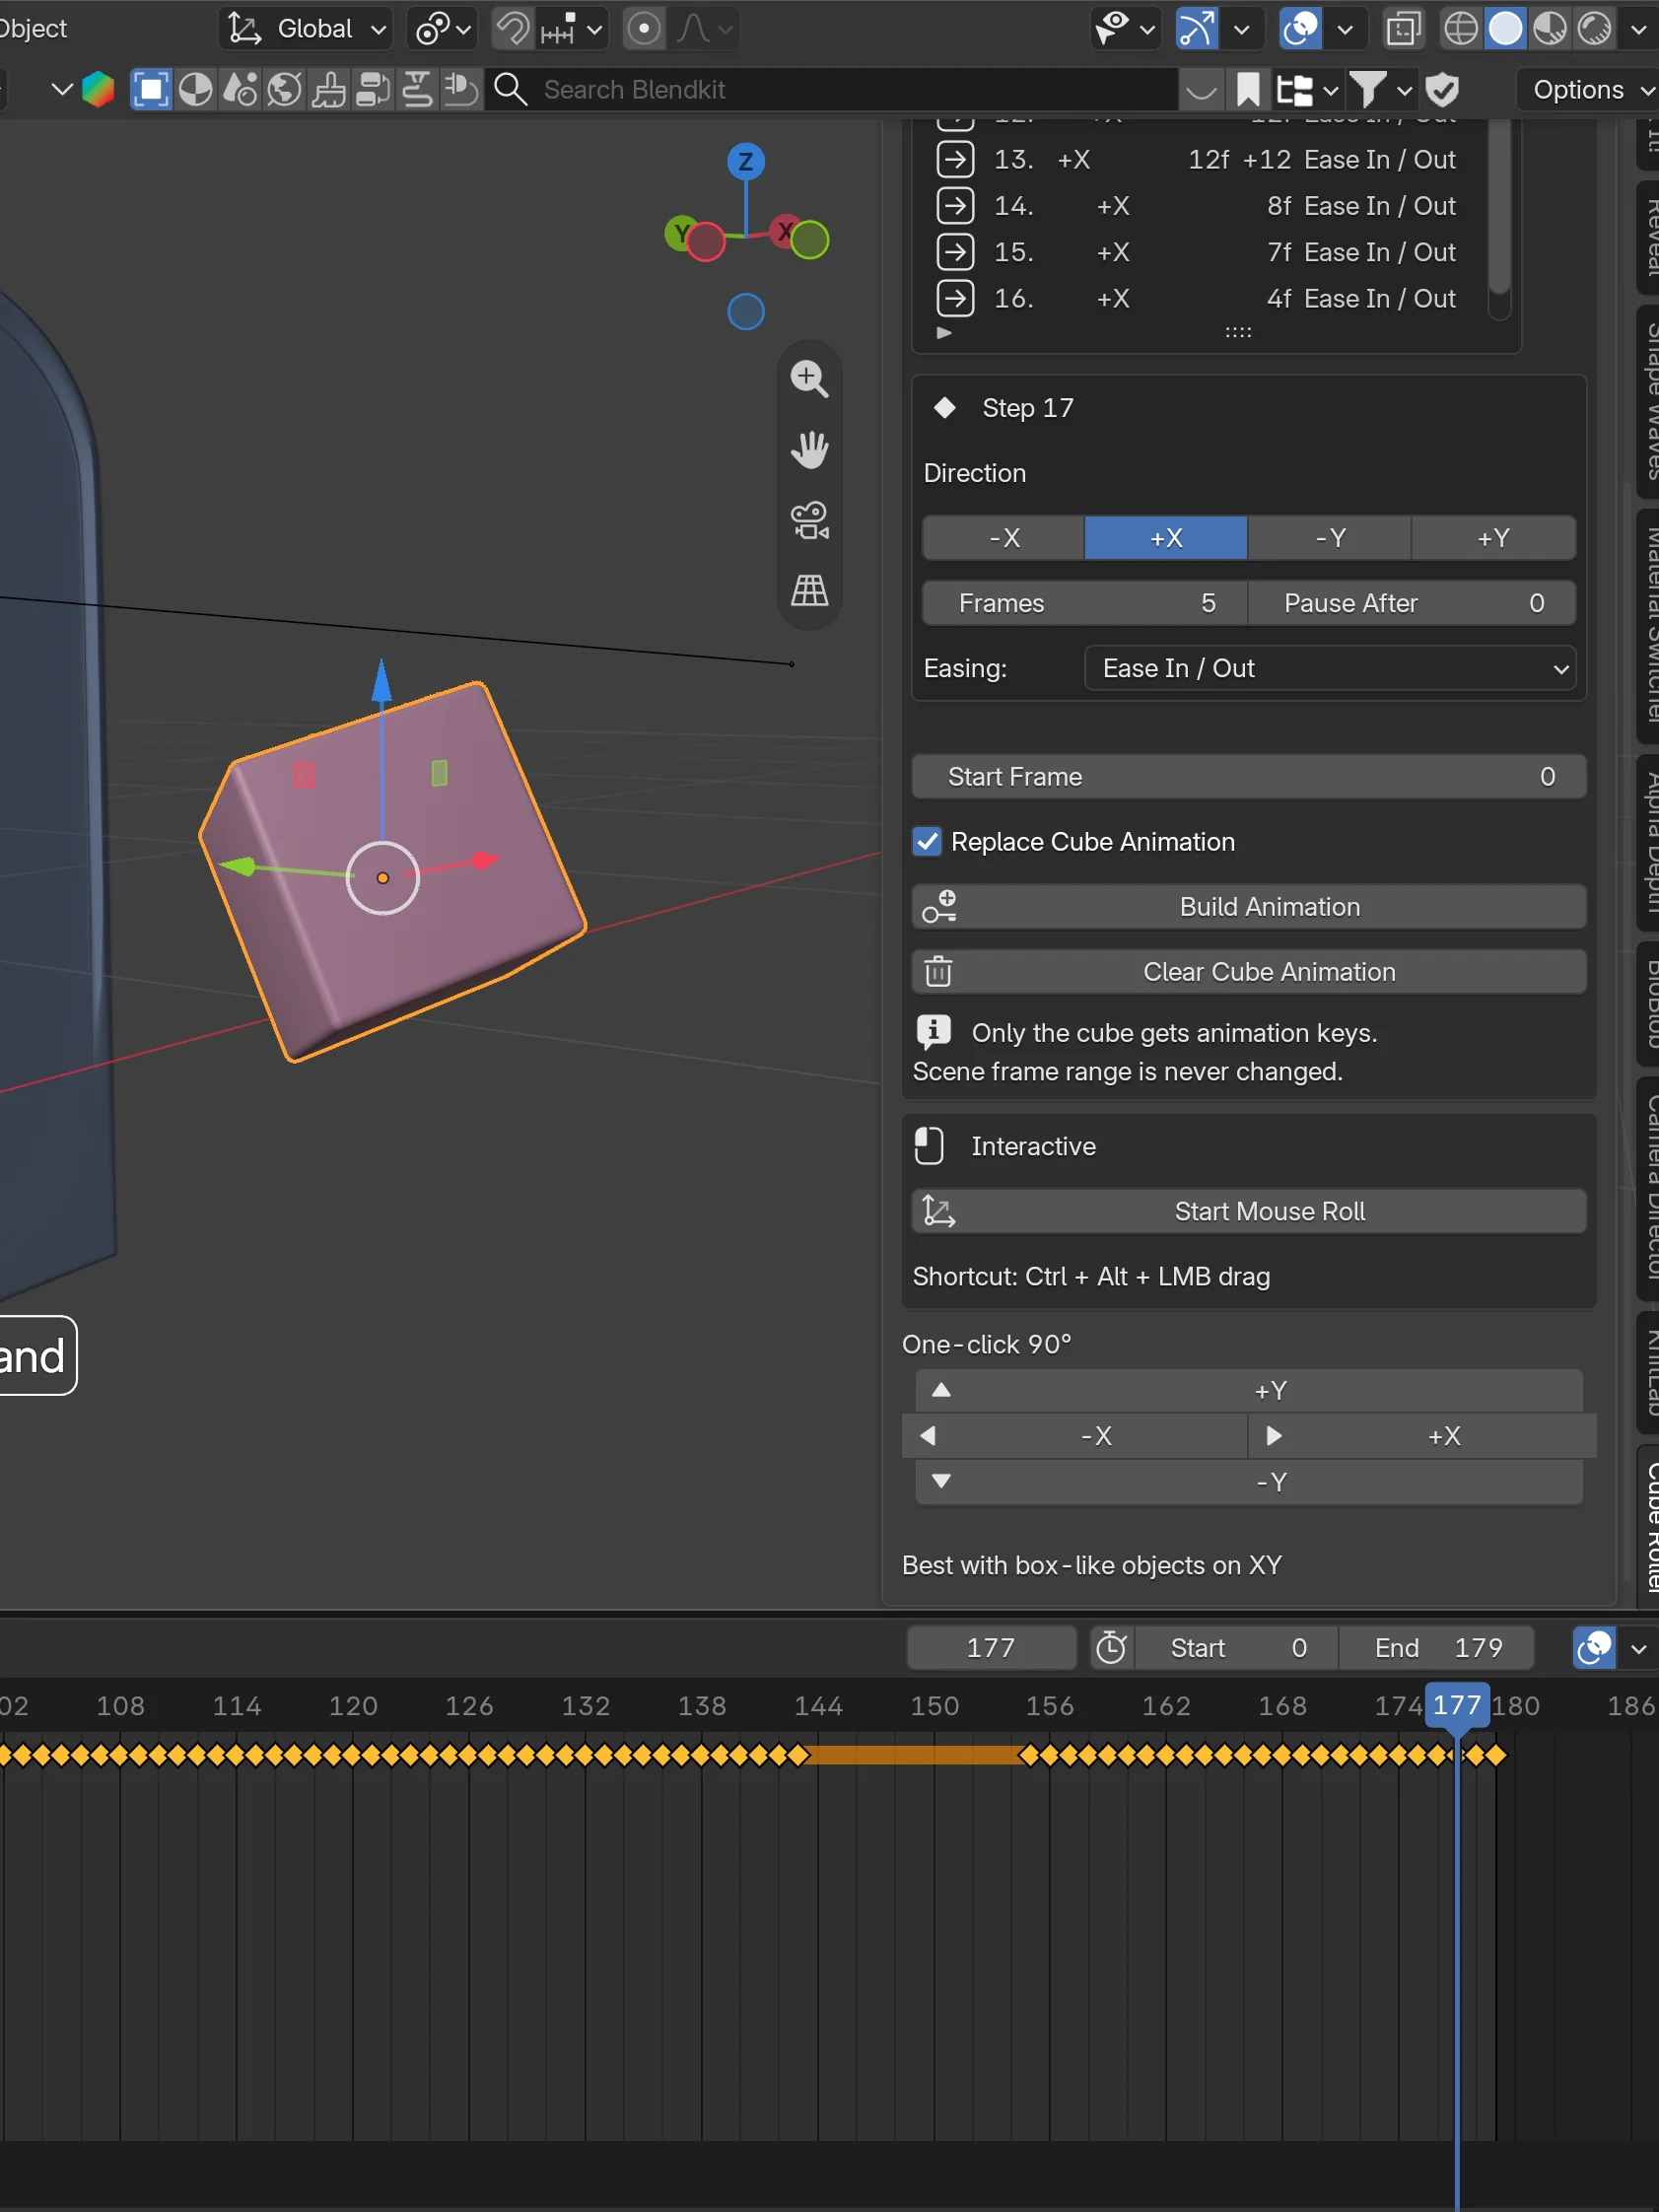Click the BlendKit bookmark icon

(x=1247, y=90)
